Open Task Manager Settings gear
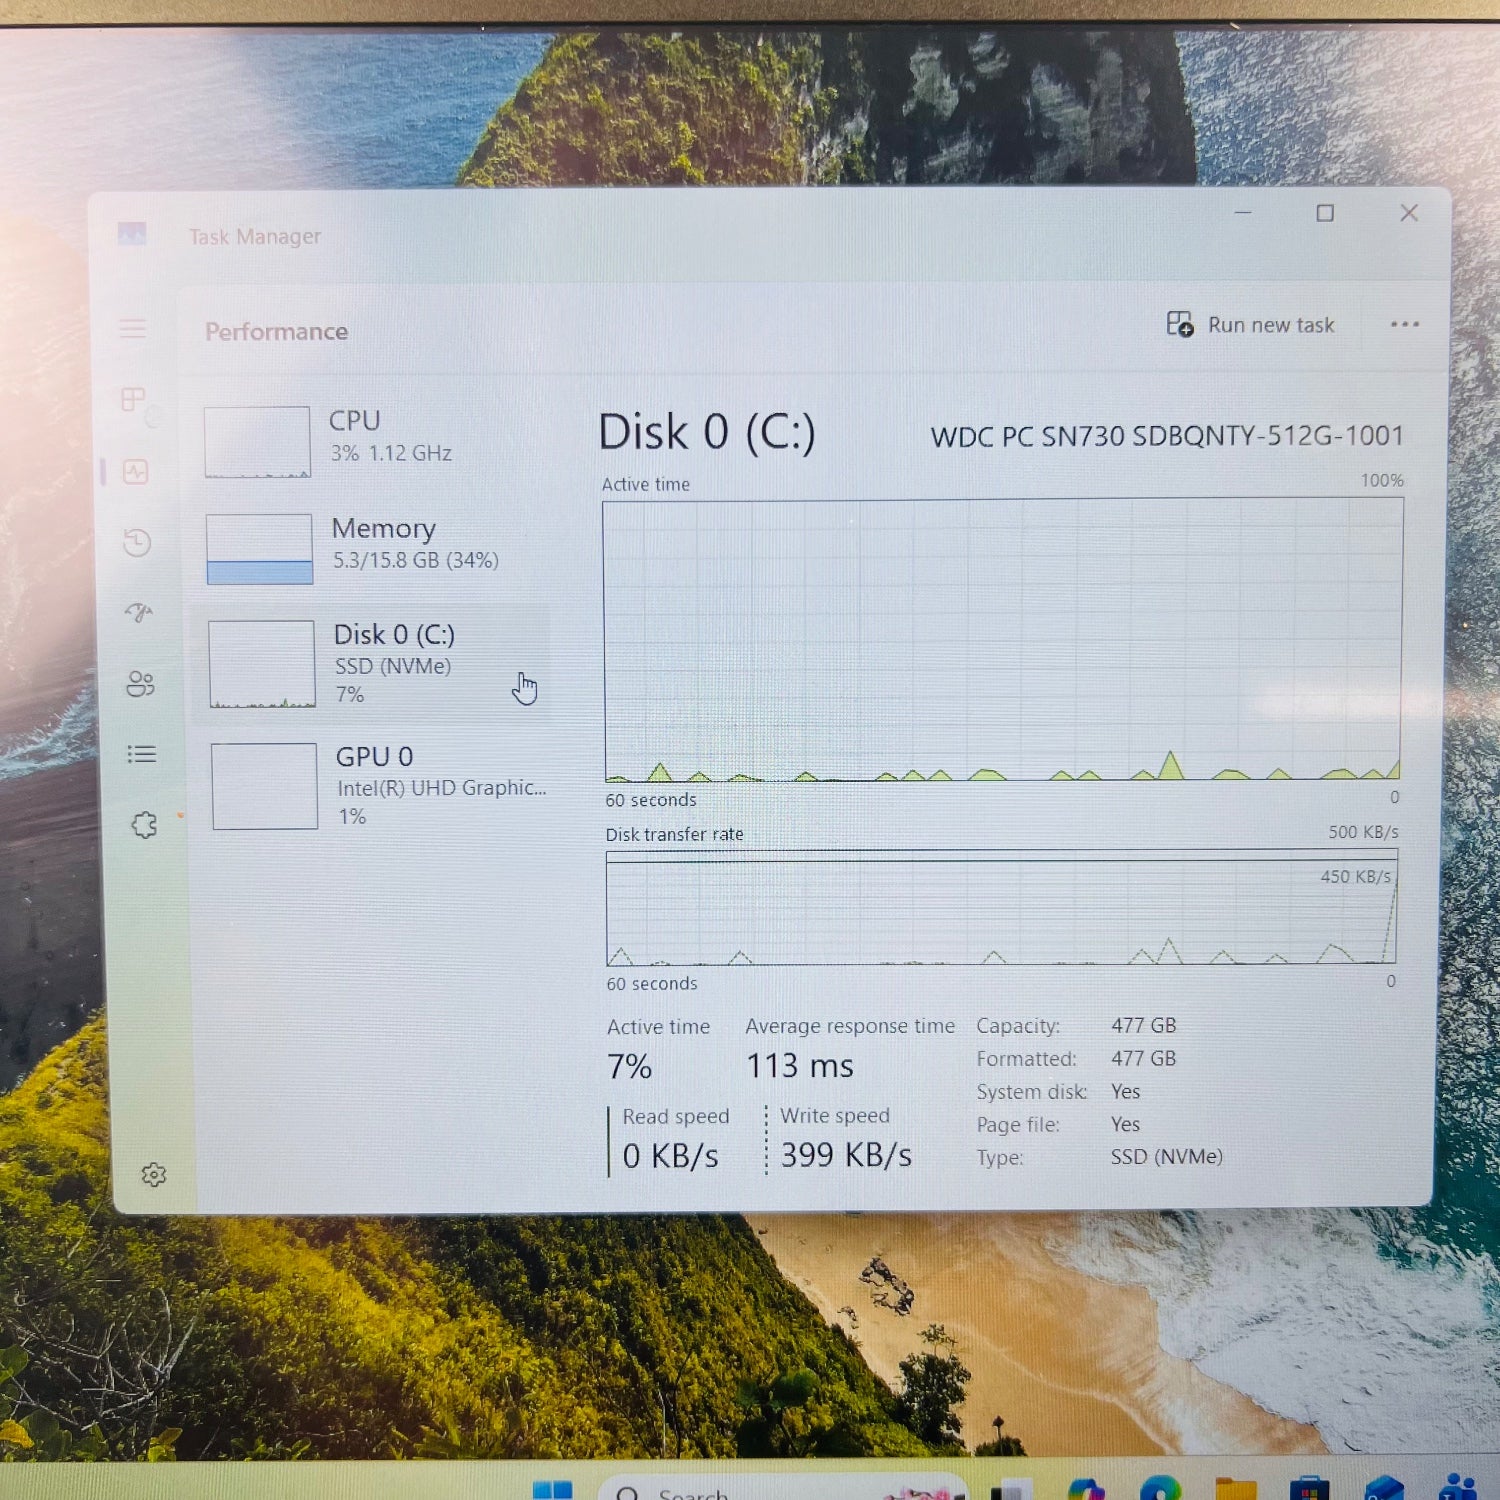 coord(153,1175)
